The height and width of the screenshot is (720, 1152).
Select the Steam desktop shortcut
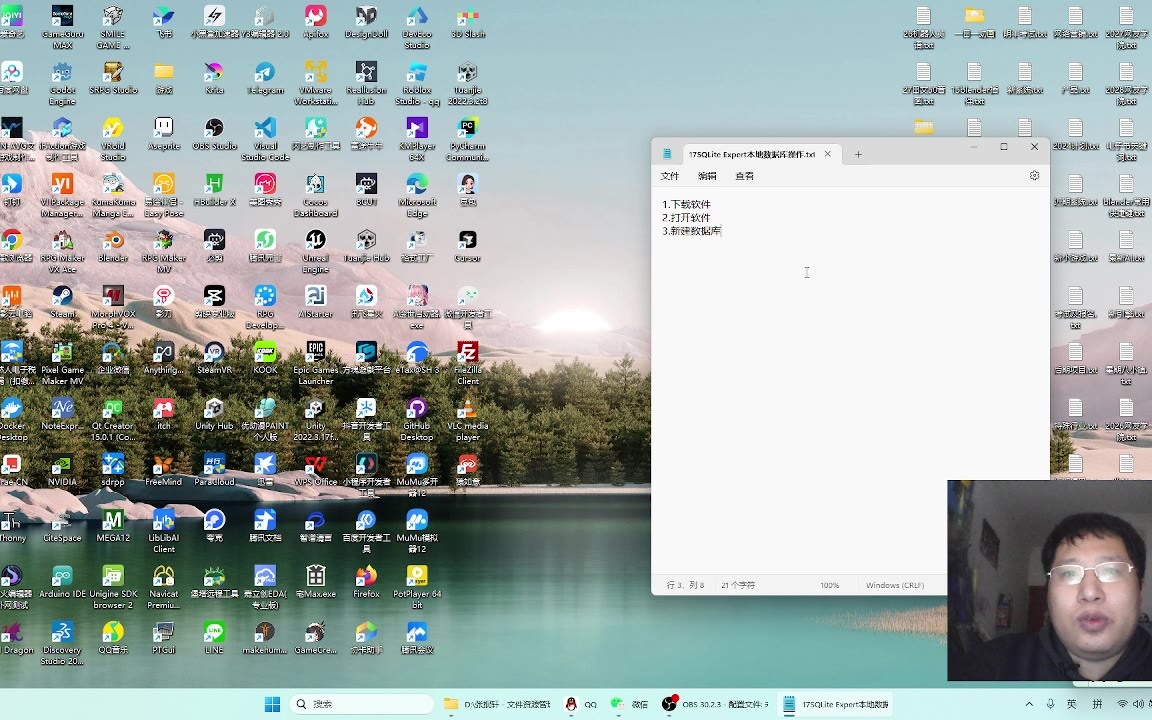click(x=62, y=302)
